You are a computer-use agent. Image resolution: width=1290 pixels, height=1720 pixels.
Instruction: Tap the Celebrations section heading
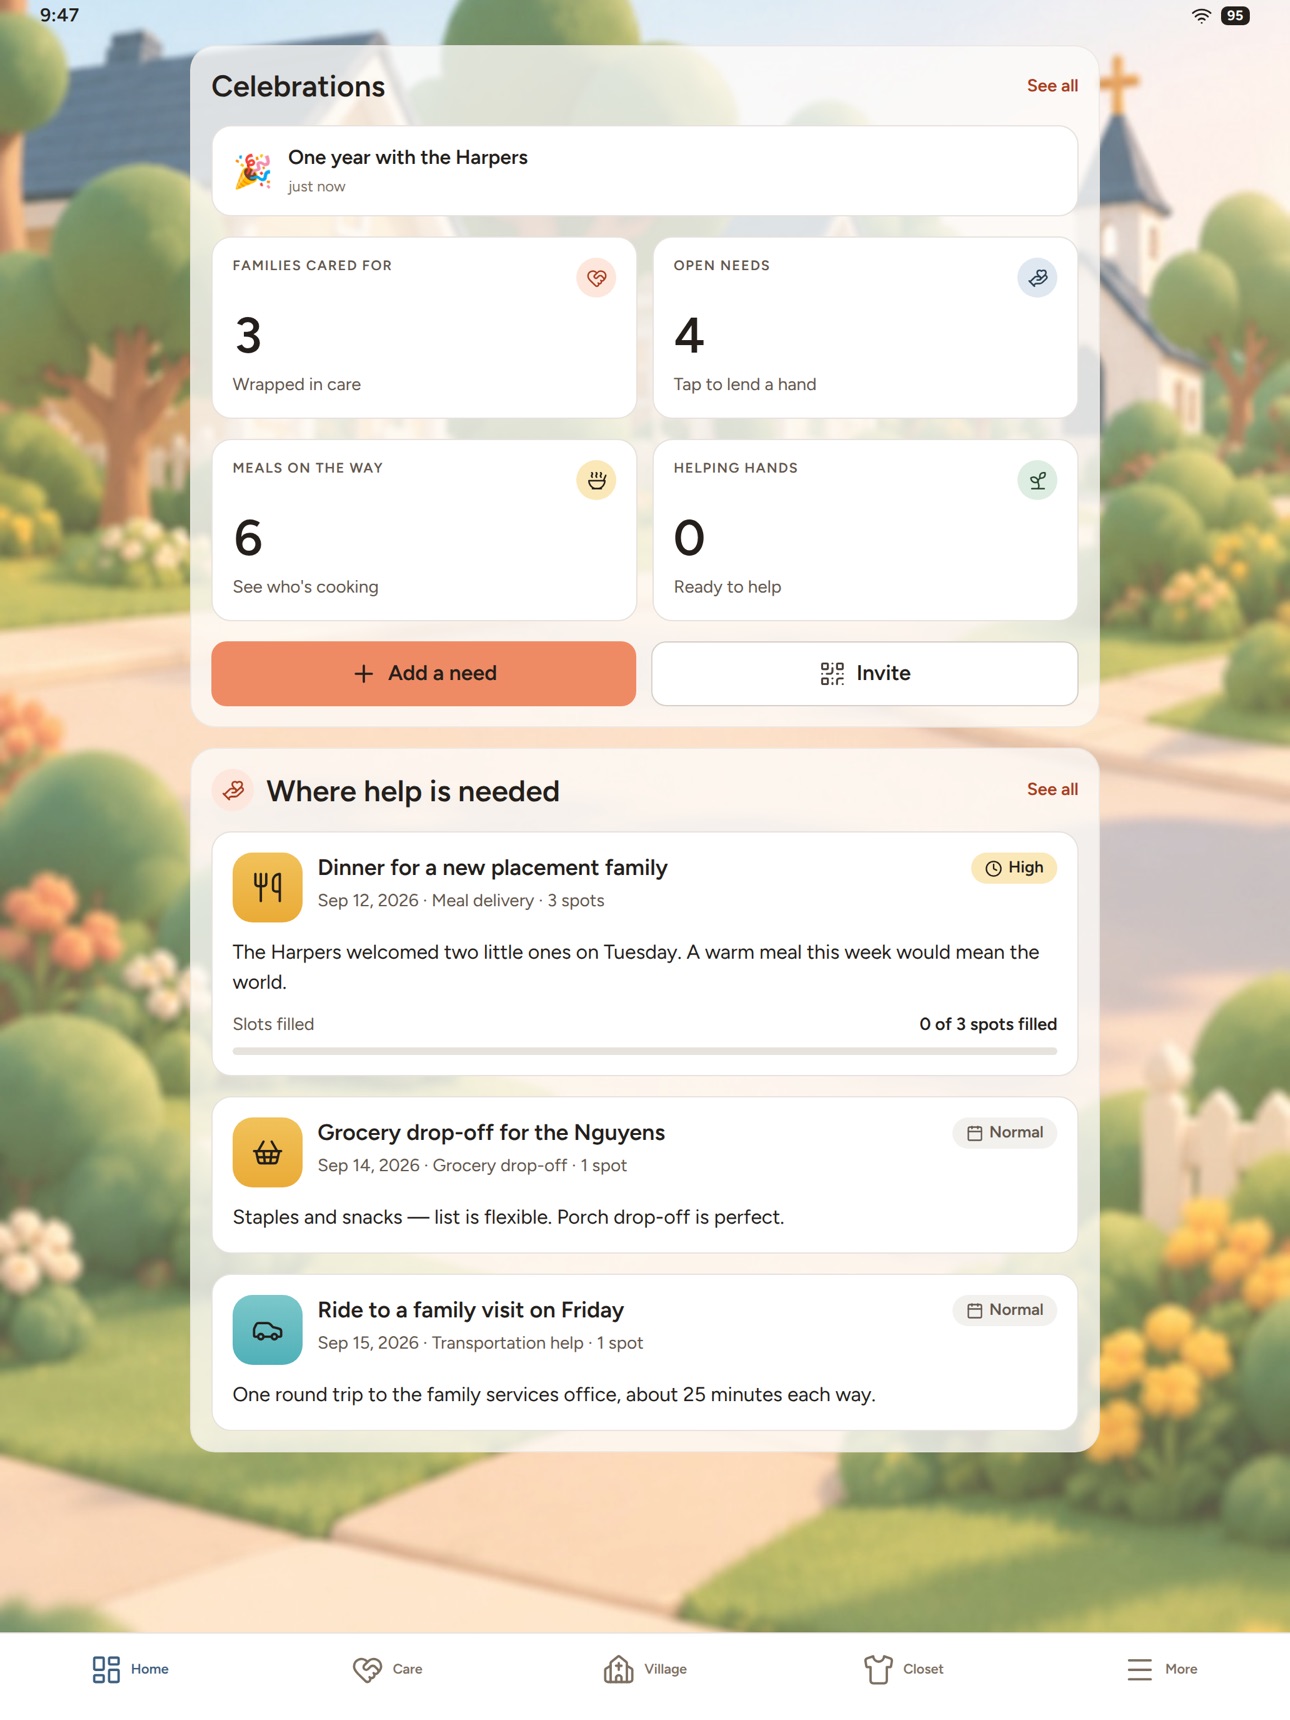click(x=298, y=86)
